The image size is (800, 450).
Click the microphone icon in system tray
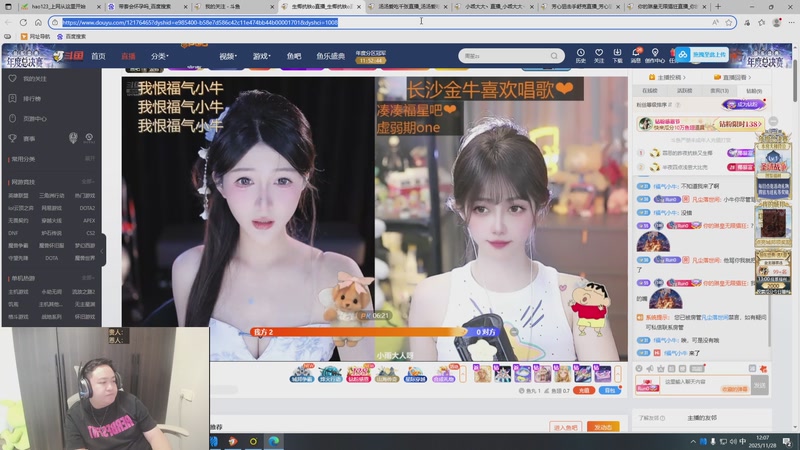pyautogui.click(x=713, y=441)
